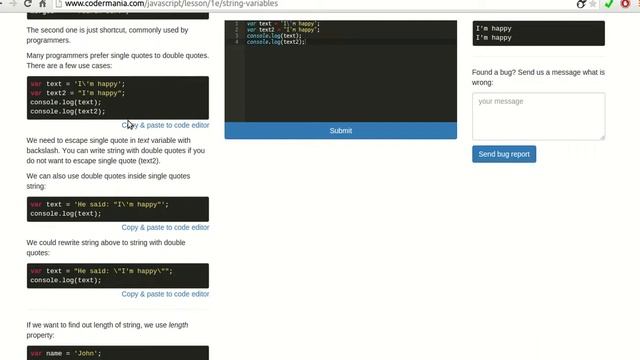Image resolution: width=640 pixels, height=360 pixels.
Task: Copy & paste I'm happy example to editor
Action: [165, 125]
